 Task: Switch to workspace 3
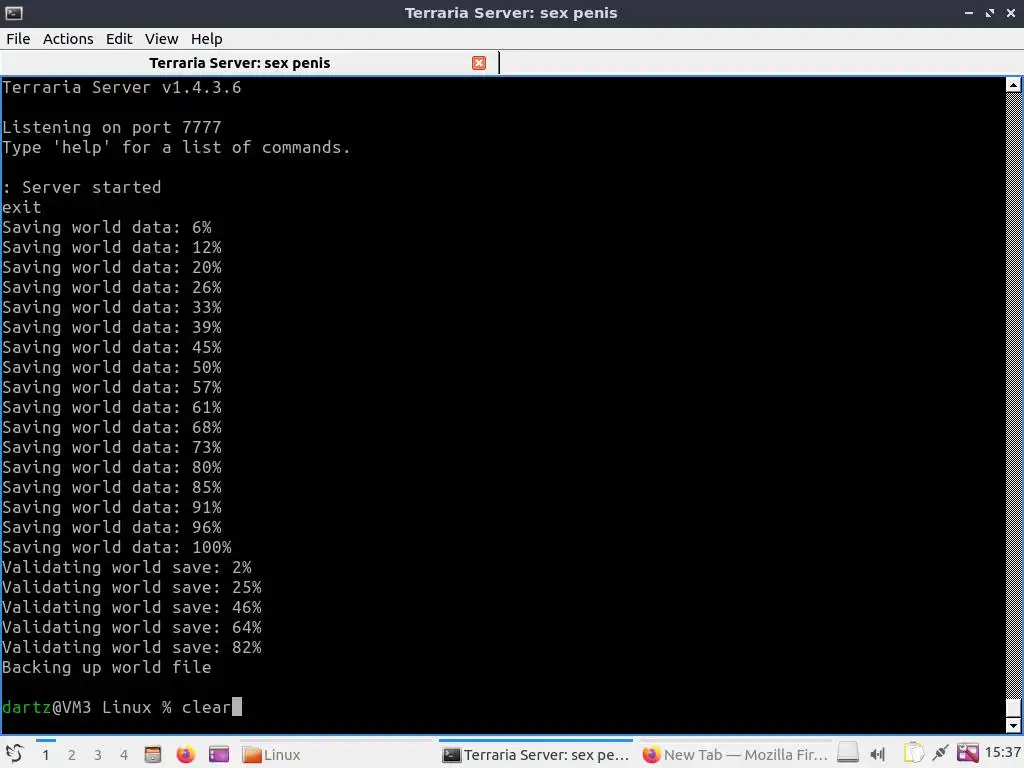click(98, 755)
